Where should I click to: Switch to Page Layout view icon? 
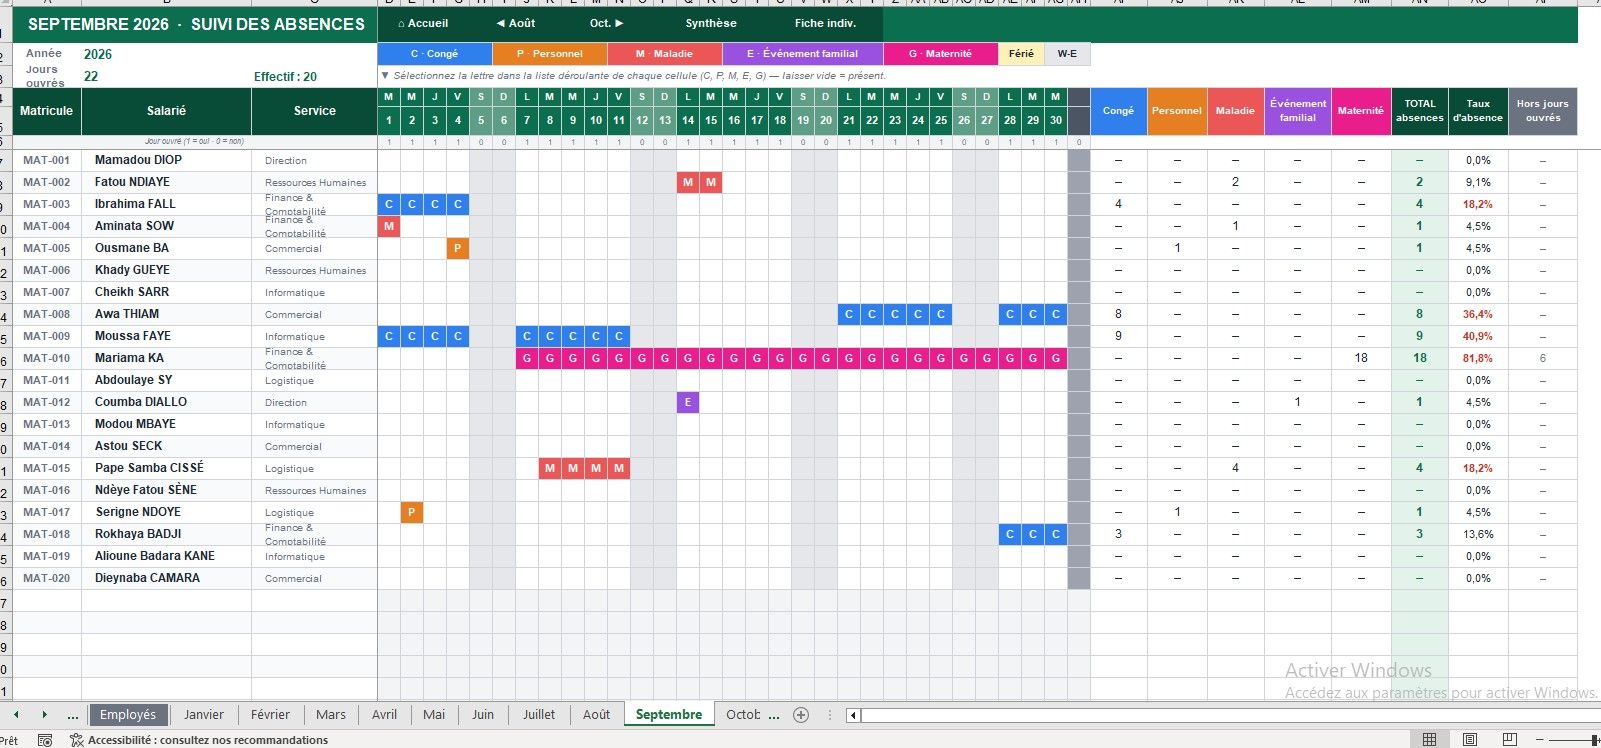[x=1470, y=740]
